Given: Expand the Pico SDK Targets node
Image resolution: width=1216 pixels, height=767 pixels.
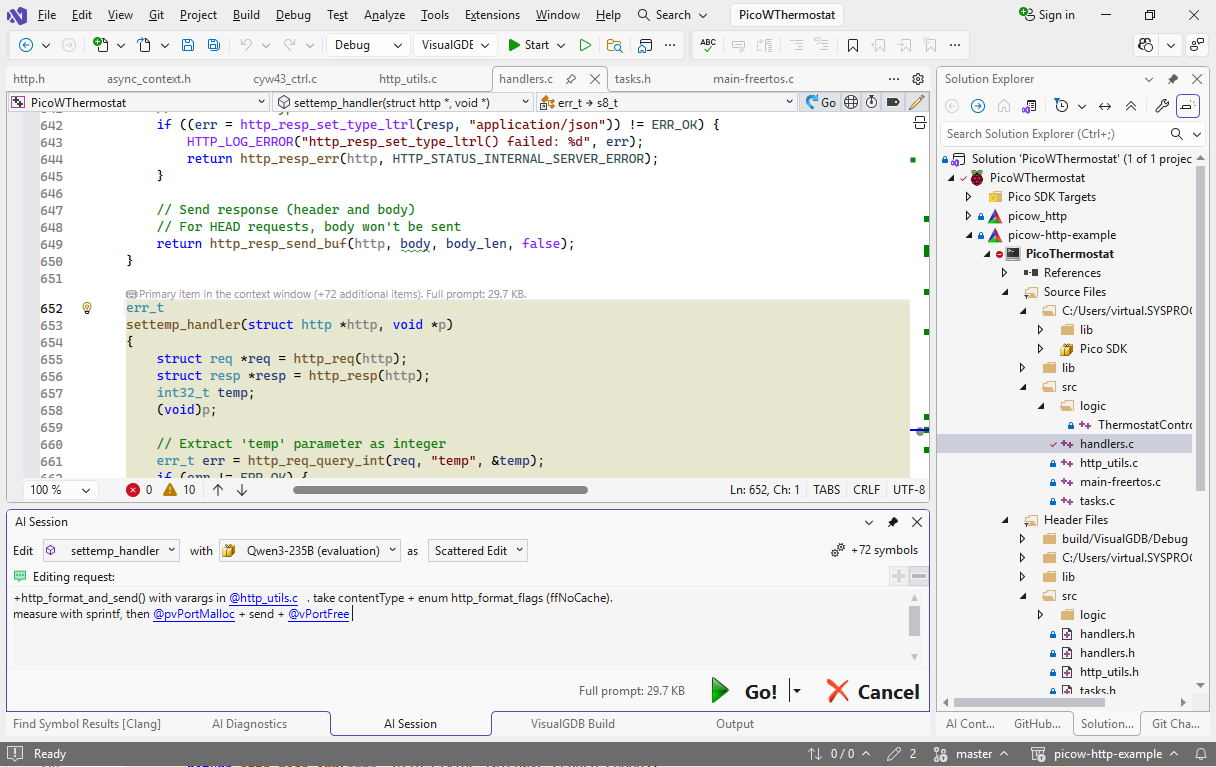Looking at the screenshot, I should coord(968,197).
